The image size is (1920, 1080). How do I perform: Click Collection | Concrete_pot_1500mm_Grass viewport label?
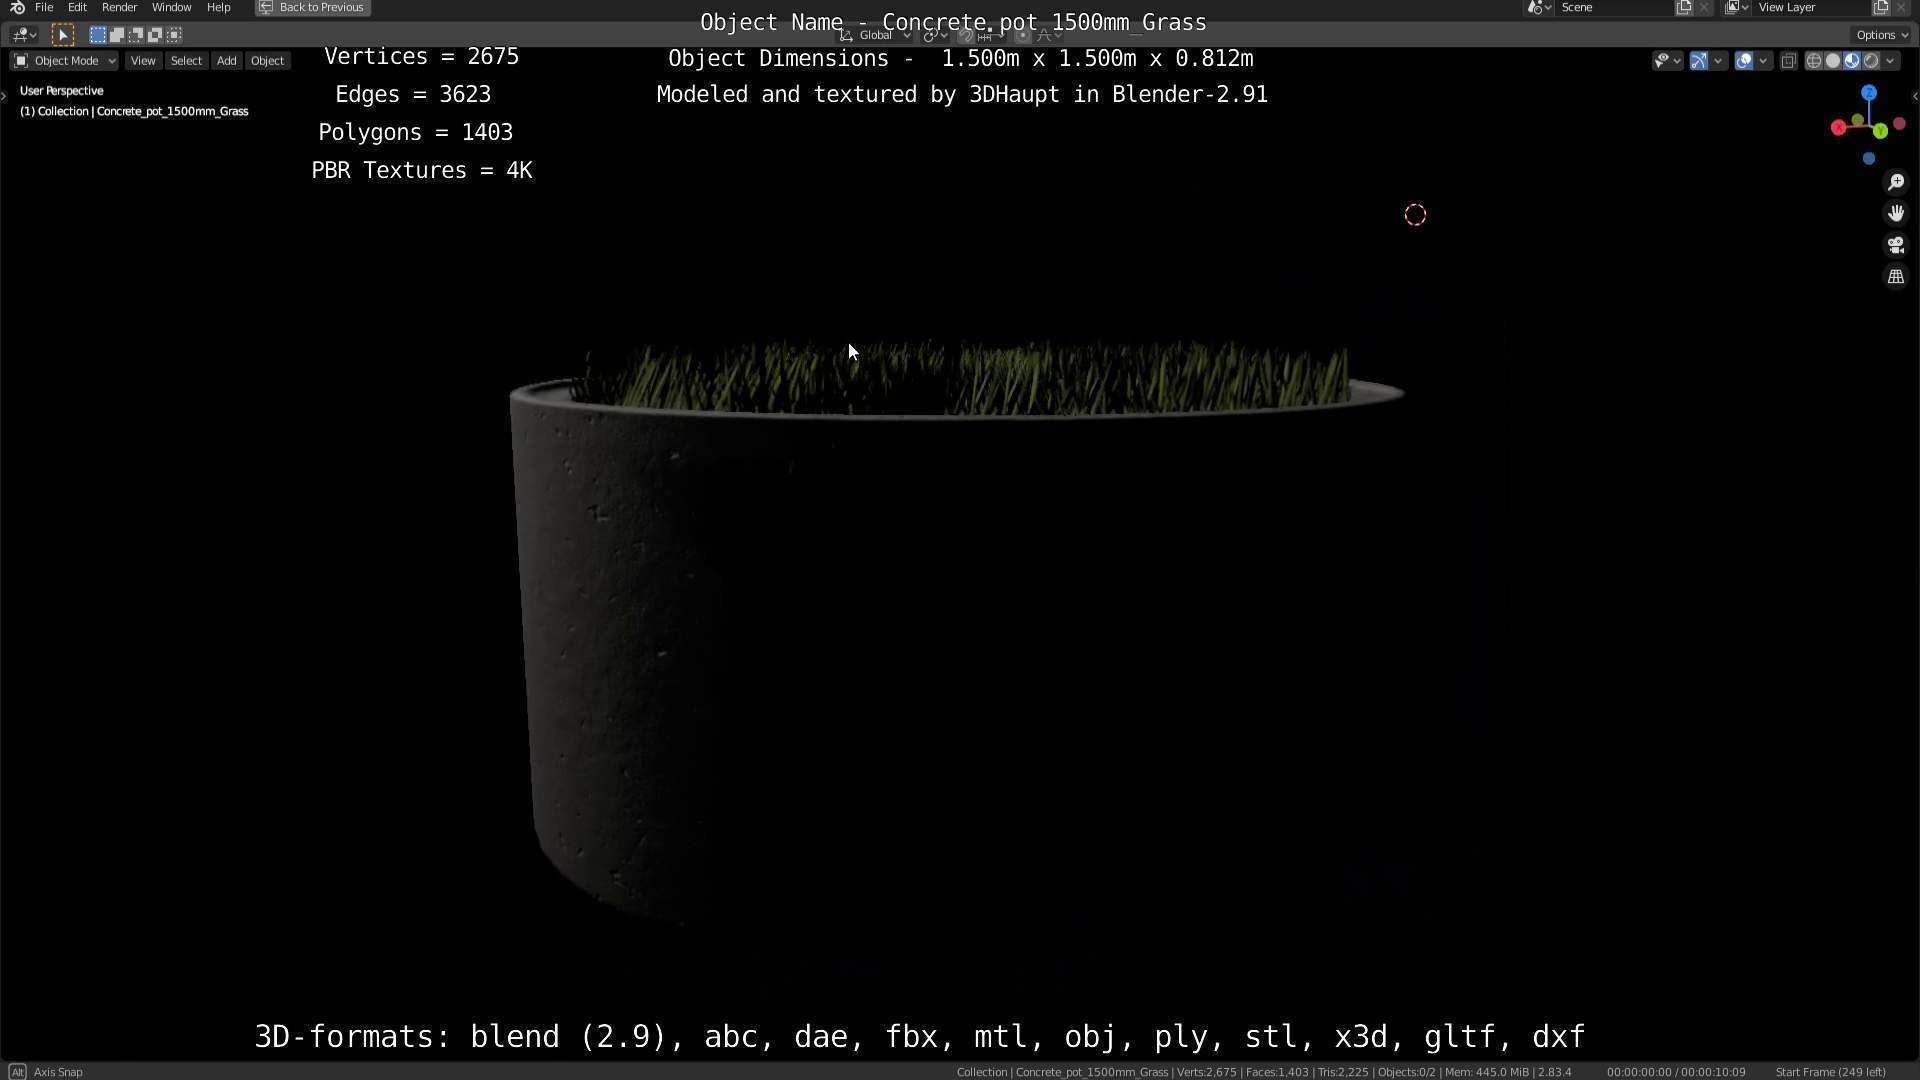pos(134,111)
